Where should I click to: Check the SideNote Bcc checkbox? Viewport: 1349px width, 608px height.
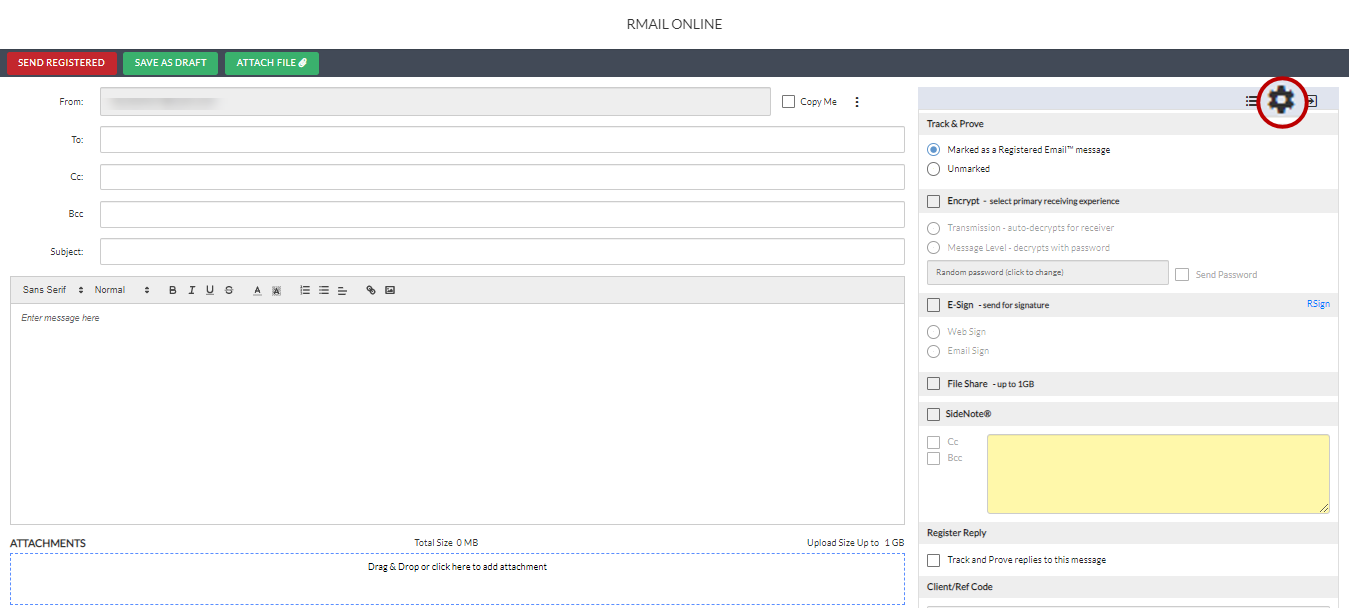(934, 458)
